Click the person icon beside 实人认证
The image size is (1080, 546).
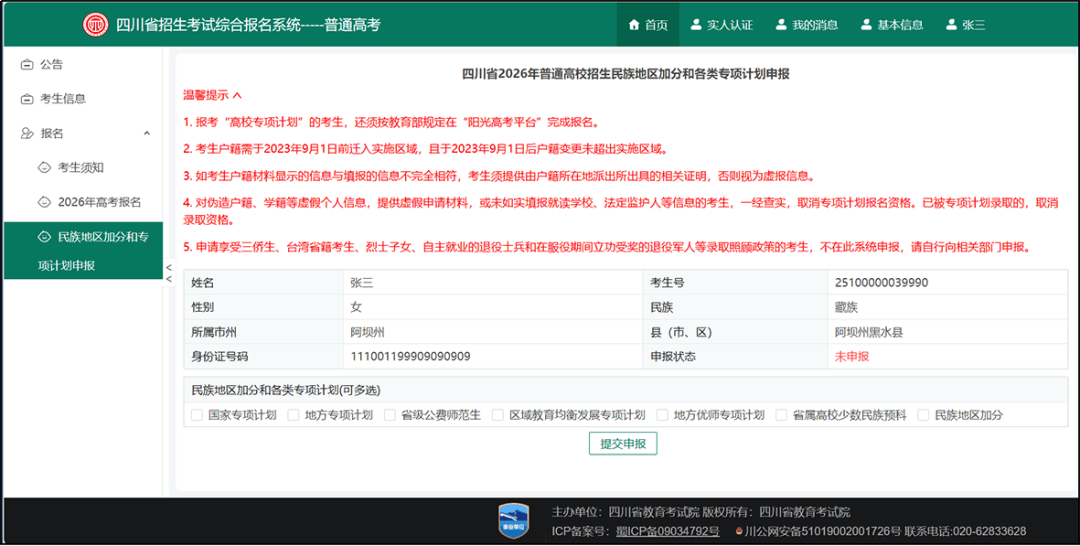[696, 25]
